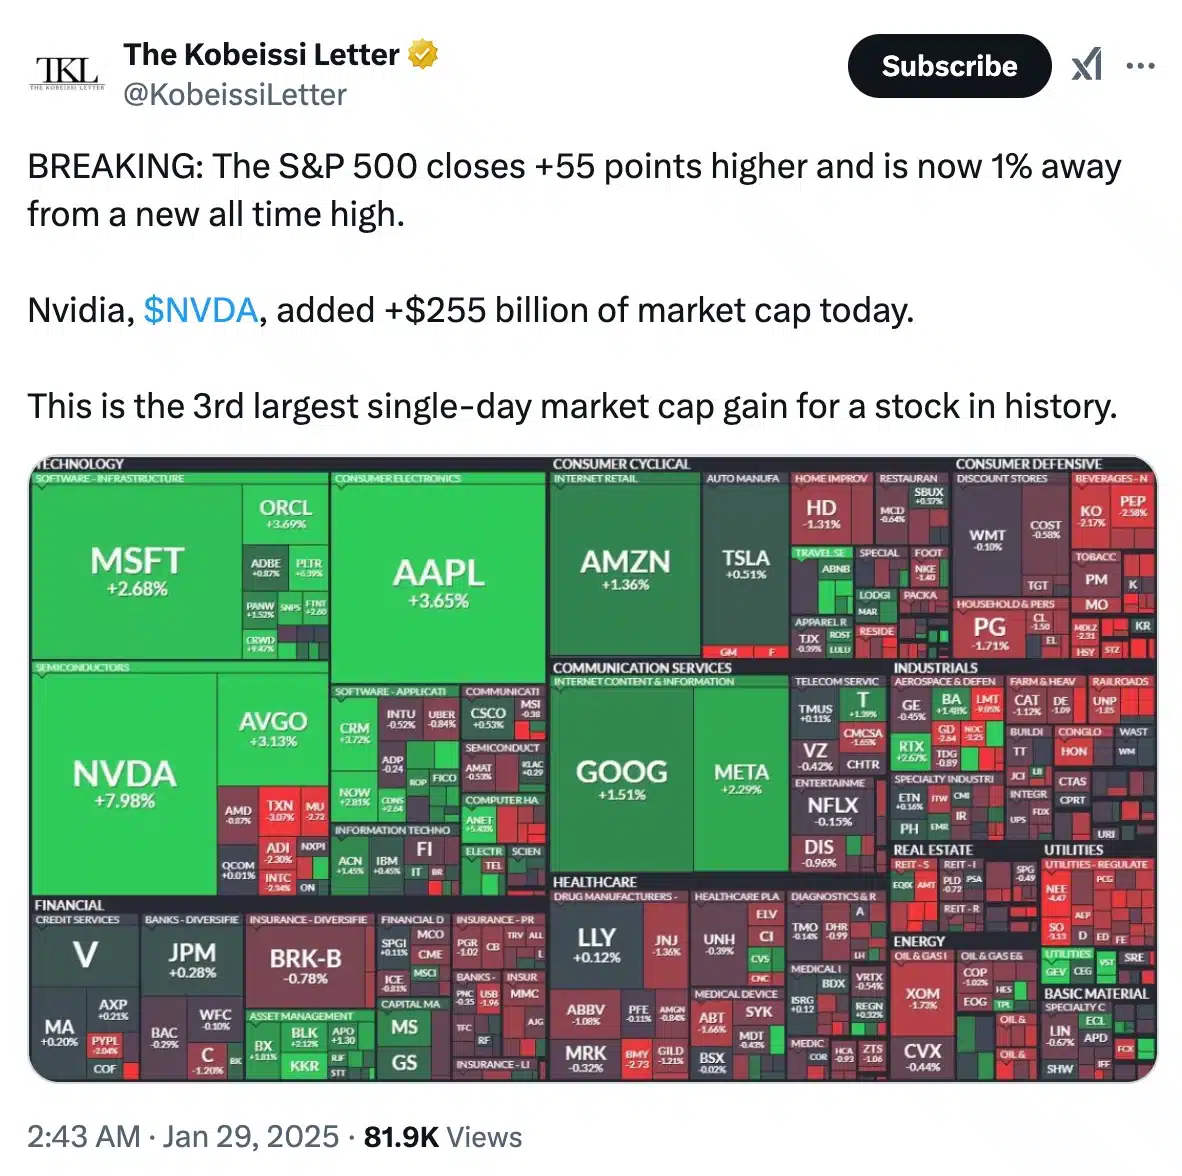Click the gold verified badge icon
This screenshot has width=1182, height=1176.
click(x=424, y=54)
